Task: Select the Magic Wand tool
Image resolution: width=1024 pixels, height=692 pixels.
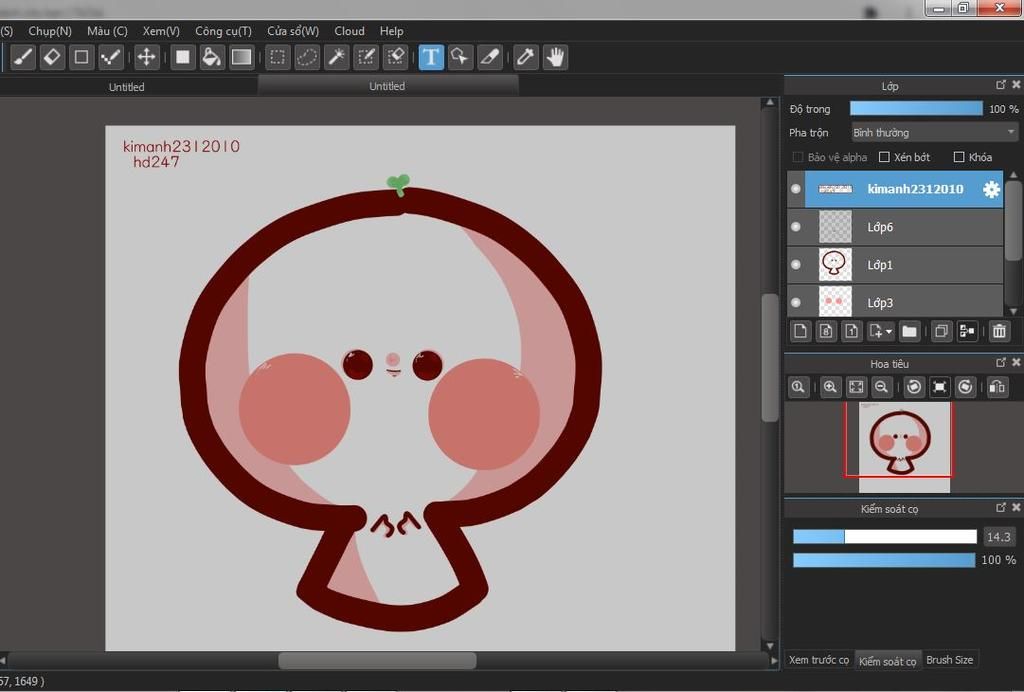Action: pyautogui.click(x=337, y=57)
